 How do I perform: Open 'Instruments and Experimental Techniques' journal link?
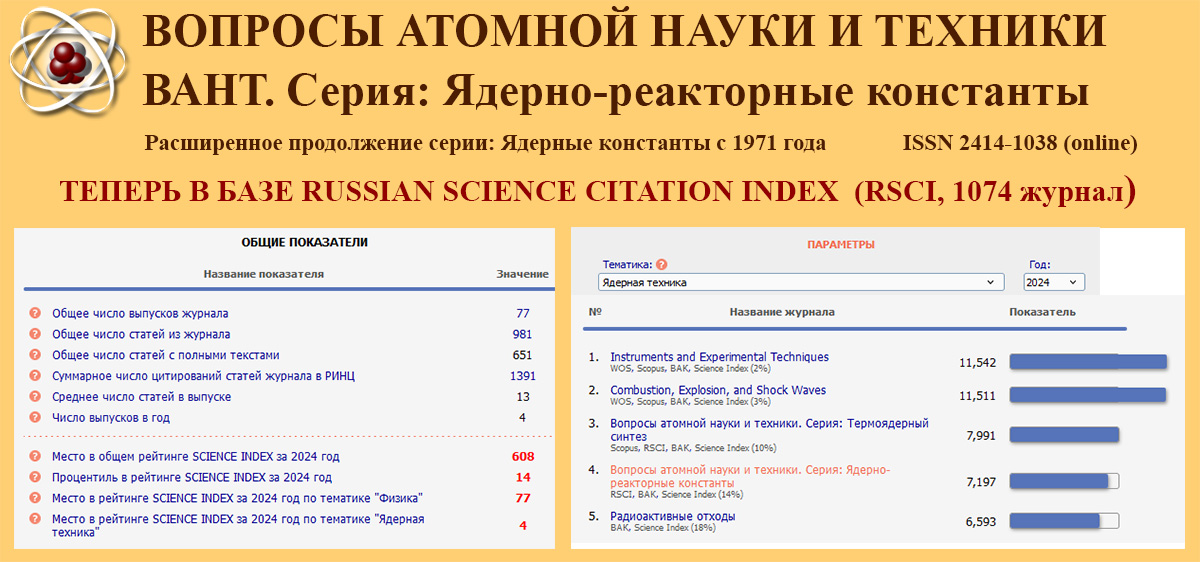tap(719, 357)
